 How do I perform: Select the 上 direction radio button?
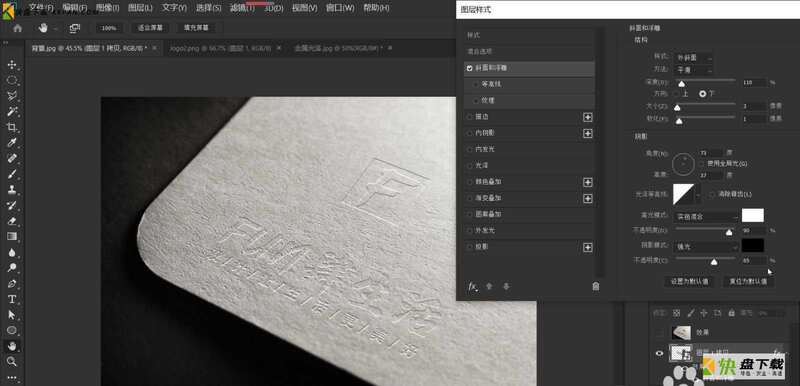click(677, 94)
